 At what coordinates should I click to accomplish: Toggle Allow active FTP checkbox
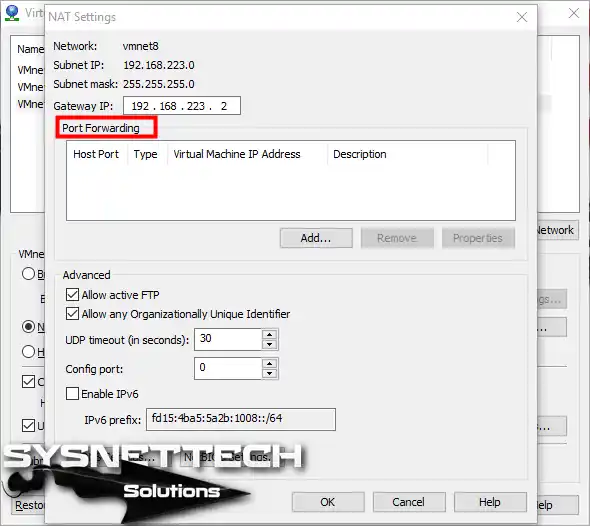(x=72, y=295)
